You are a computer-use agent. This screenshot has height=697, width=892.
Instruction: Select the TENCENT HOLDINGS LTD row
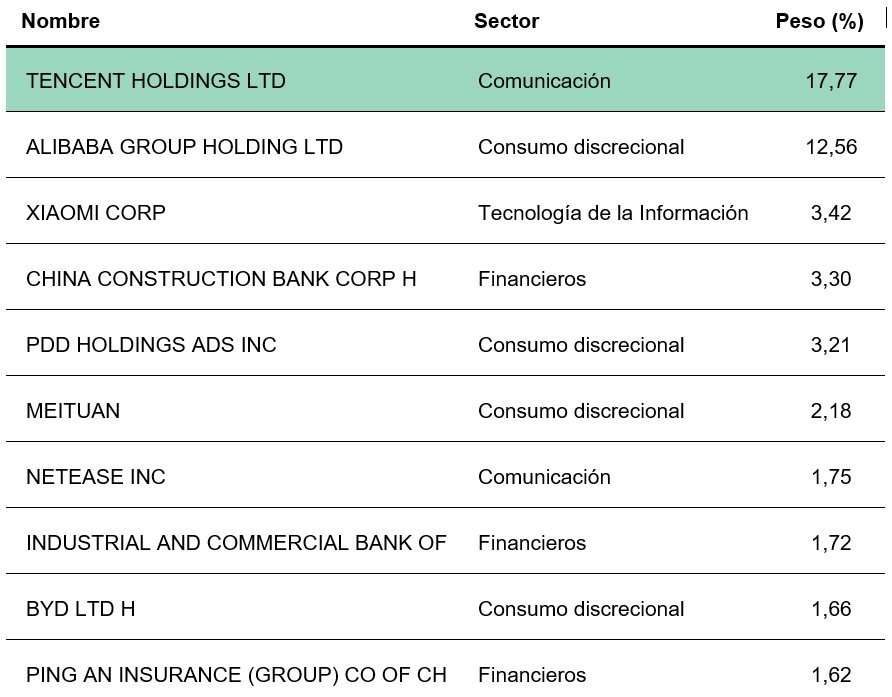[156, 81]
